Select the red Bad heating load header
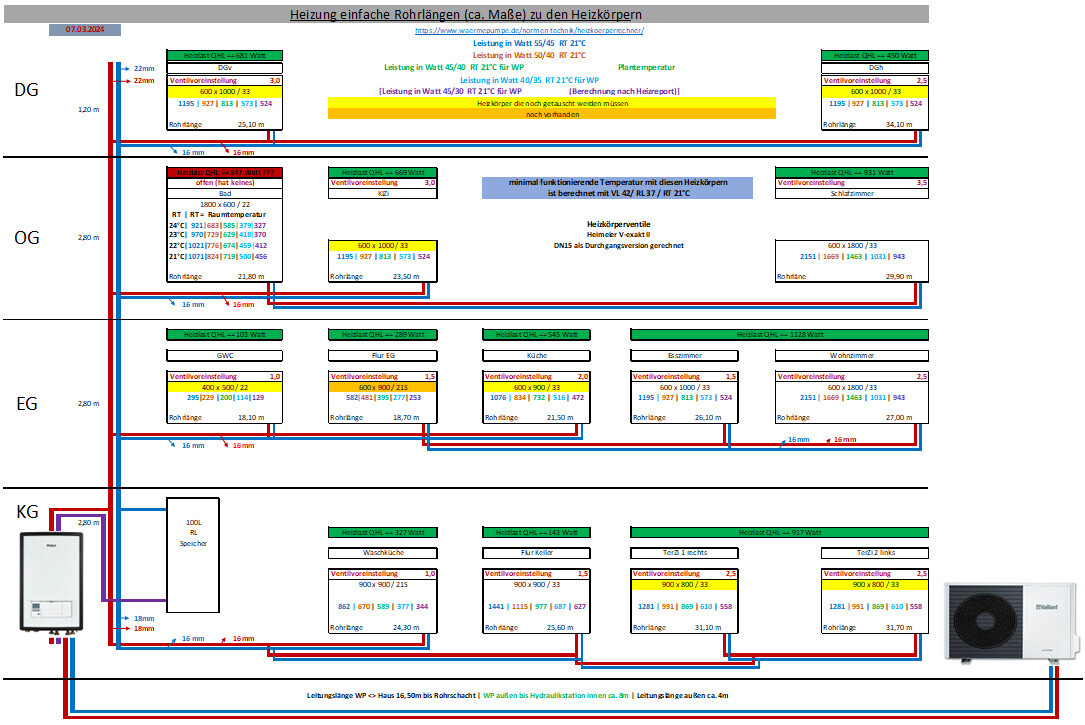This screenshot has height=725, width=1085. click(x=225, y=172)
